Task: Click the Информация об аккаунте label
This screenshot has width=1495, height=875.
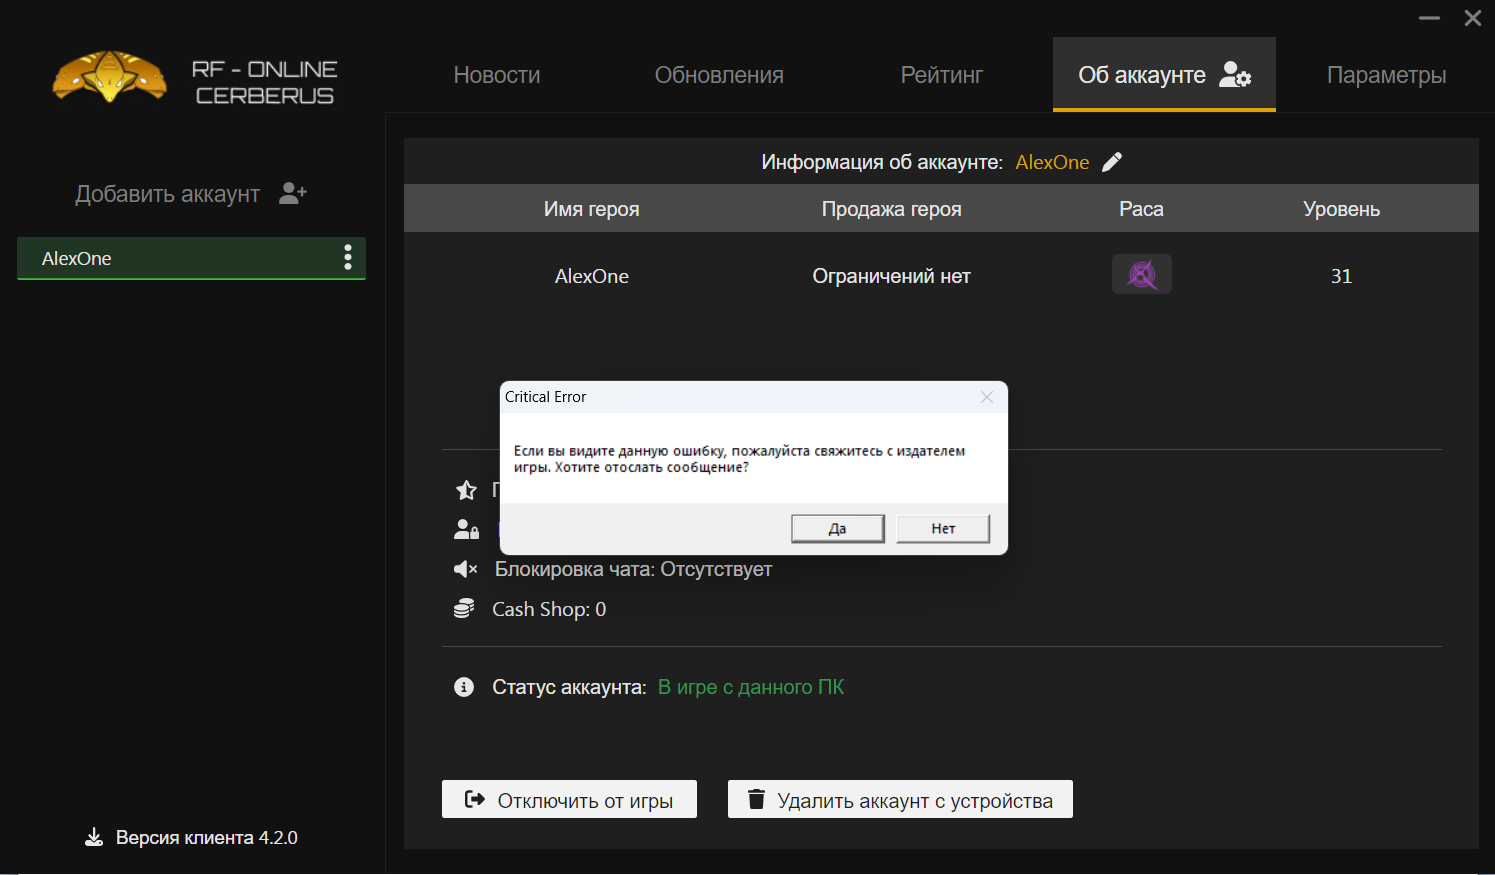Action: pos(882,162)
